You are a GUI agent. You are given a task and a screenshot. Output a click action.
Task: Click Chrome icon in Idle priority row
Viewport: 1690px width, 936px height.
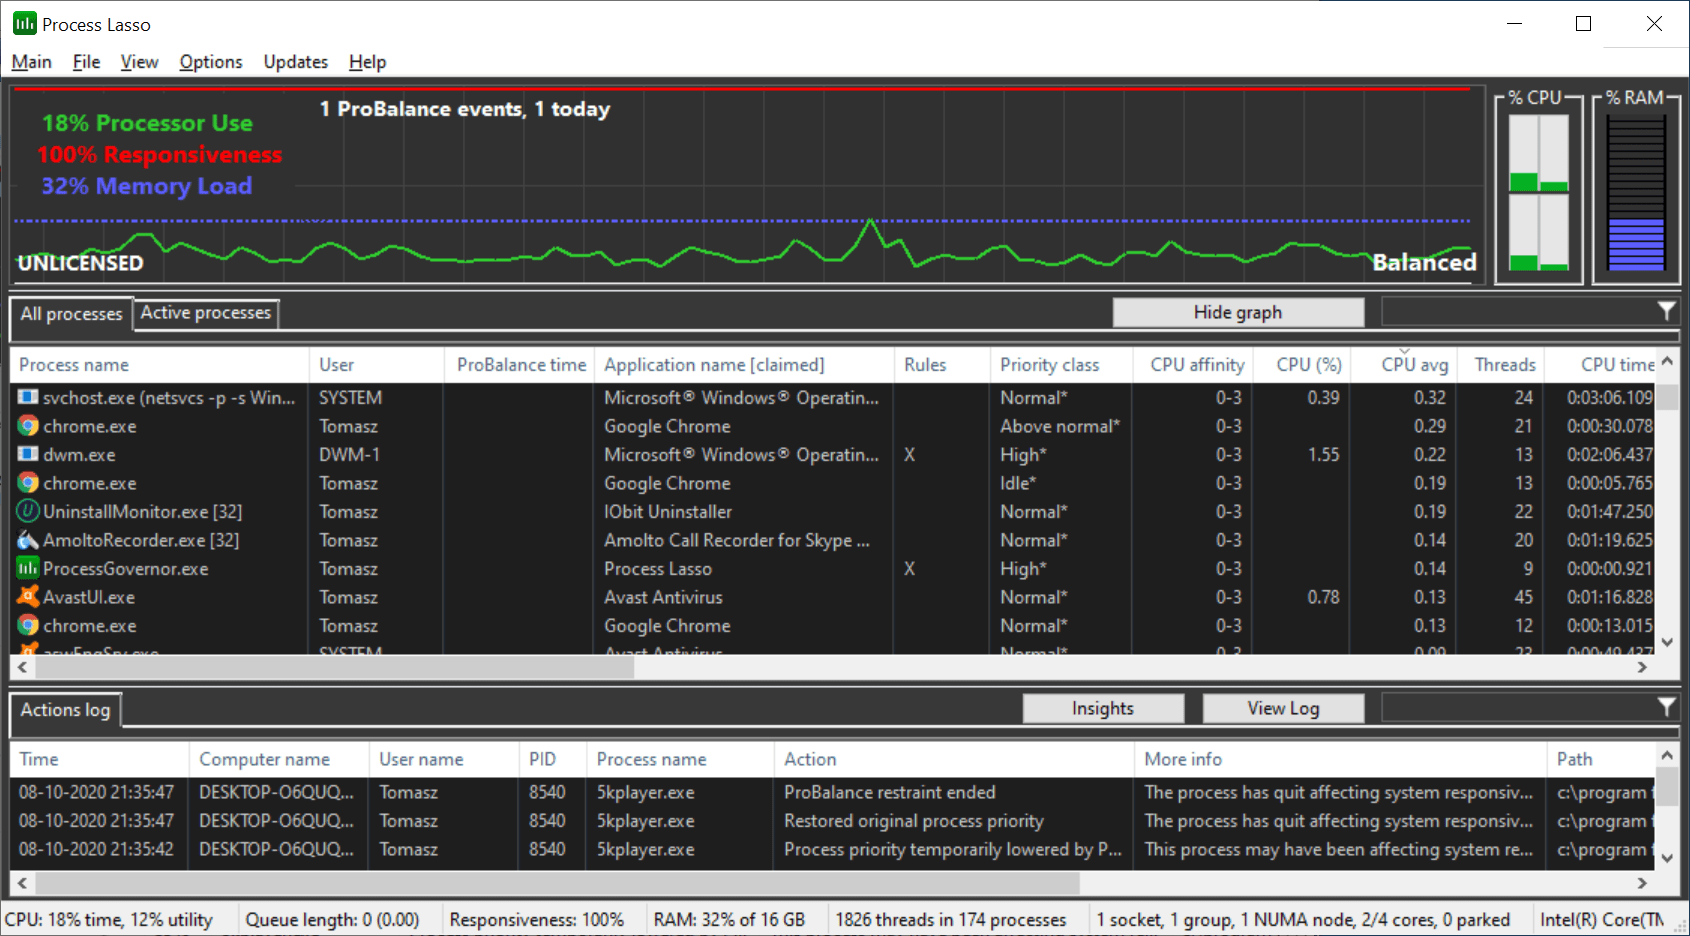[x=28, y=483]
